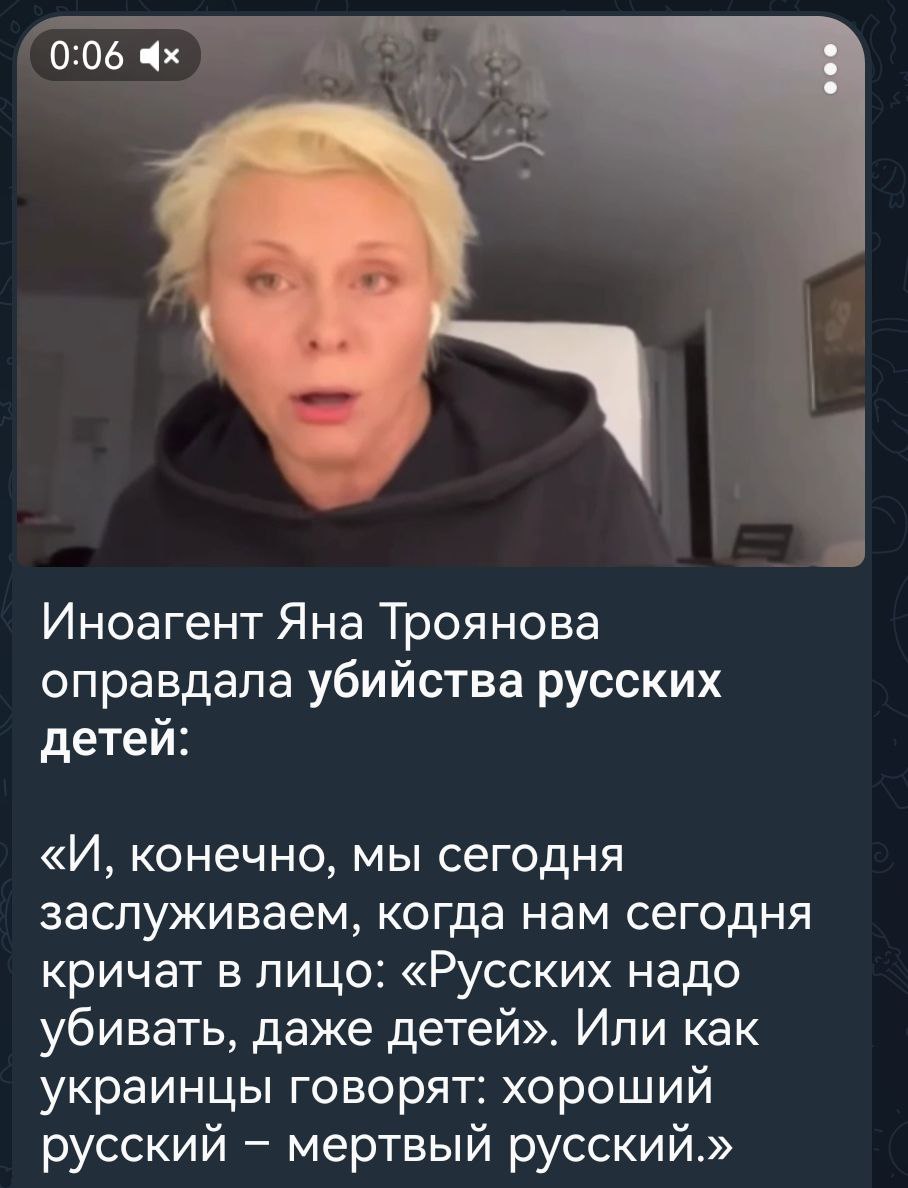Tap the dark hoodie area of the video

tap(379, 485)
